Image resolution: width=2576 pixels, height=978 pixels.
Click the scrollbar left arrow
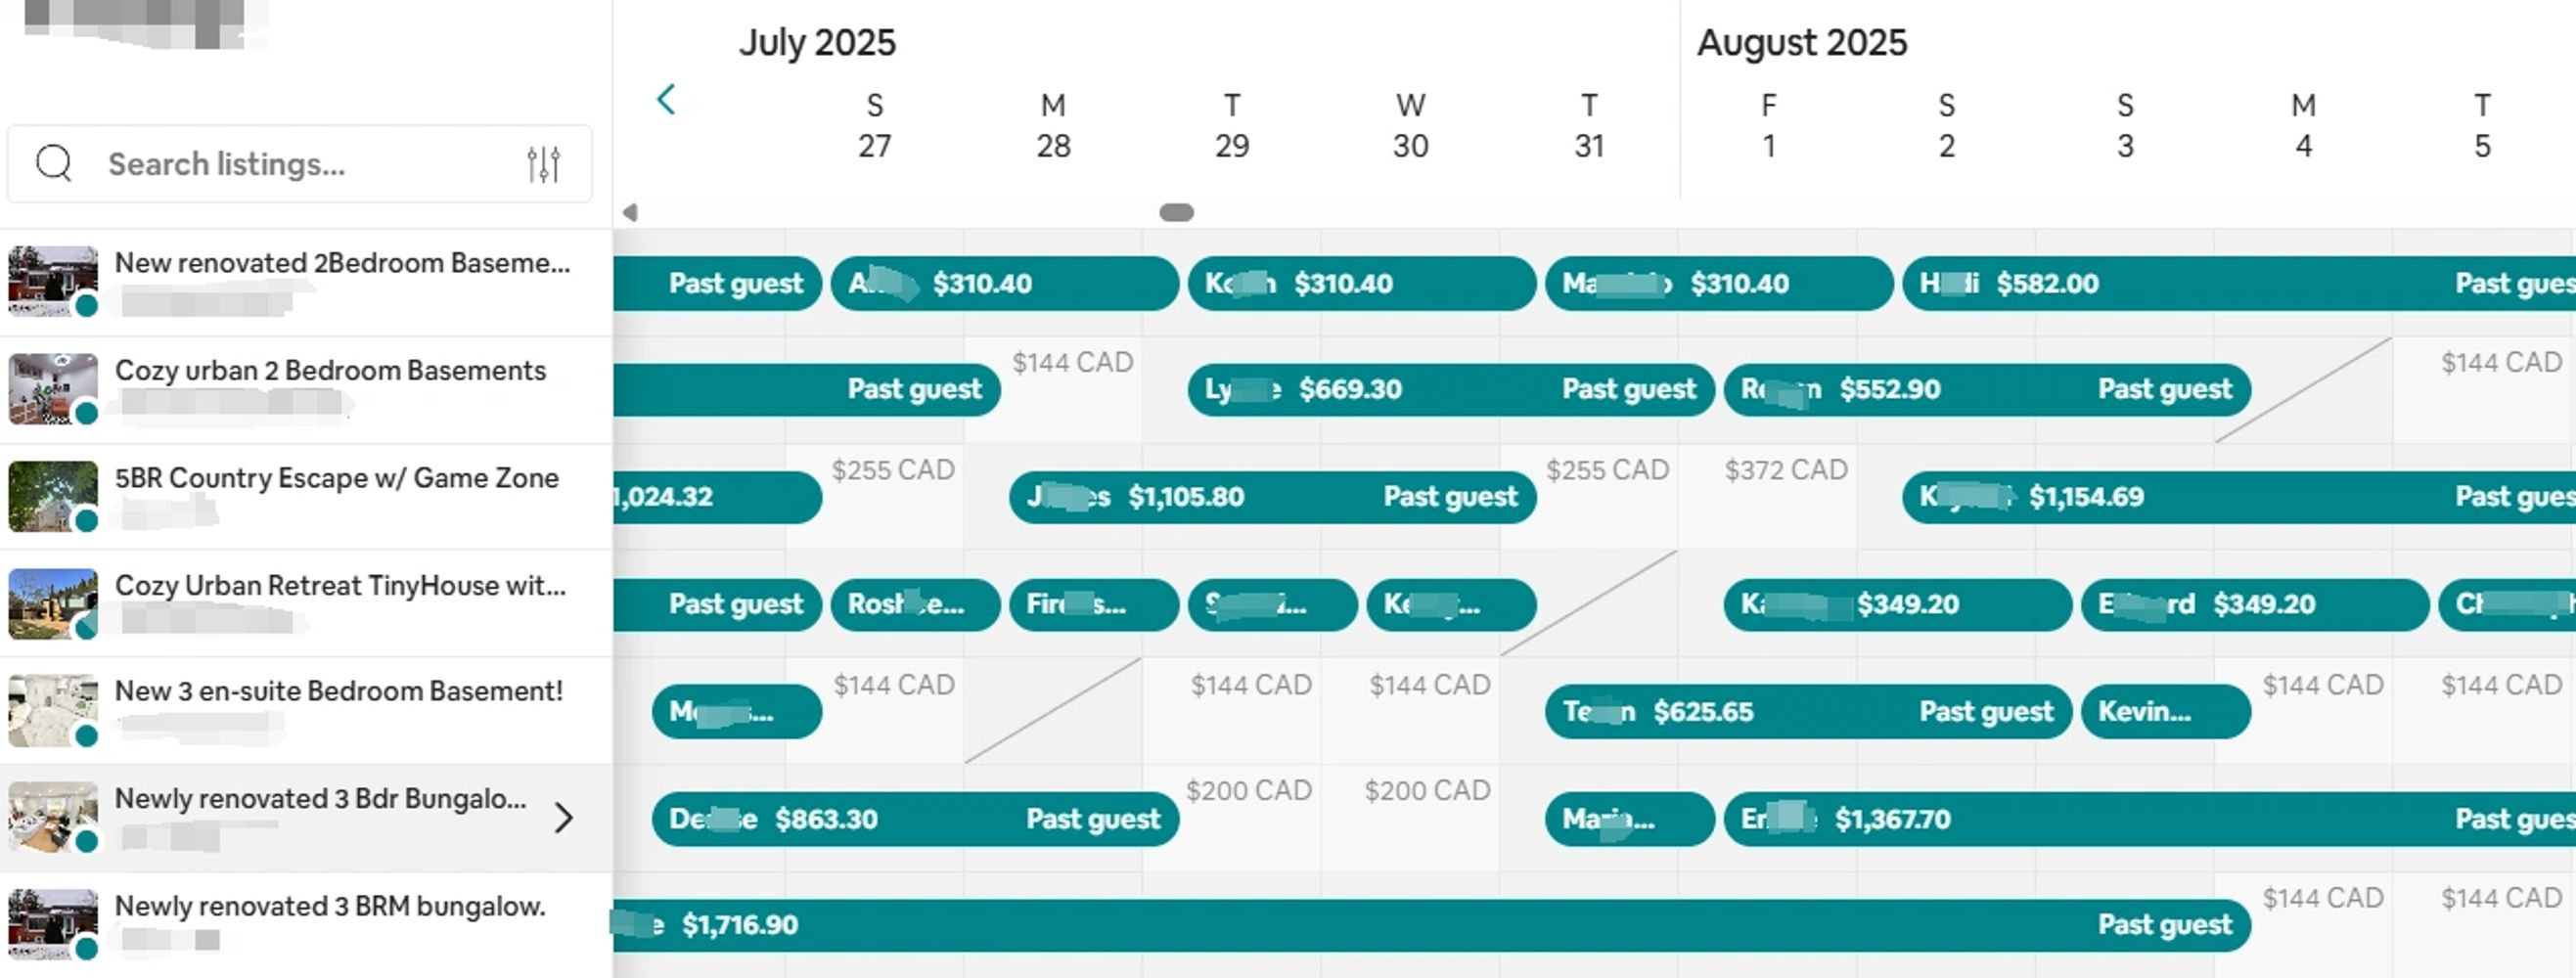point(630,212)
